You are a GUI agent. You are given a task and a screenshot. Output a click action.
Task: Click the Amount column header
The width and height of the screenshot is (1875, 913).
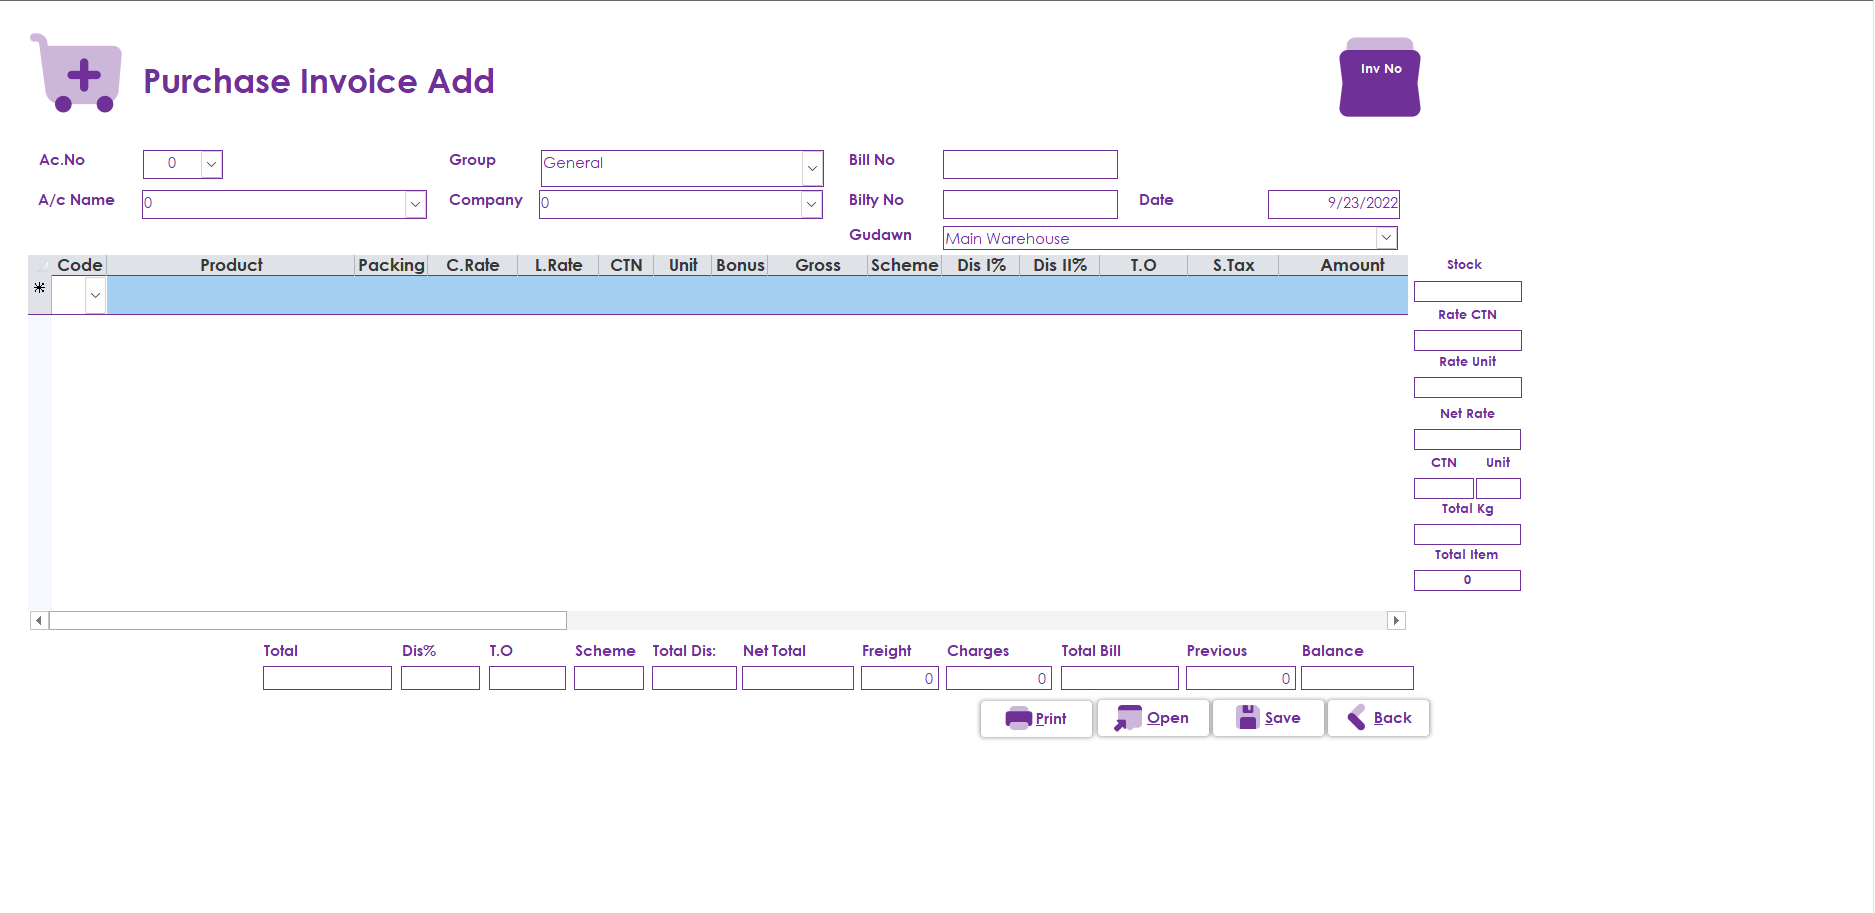coord(1351,265)
